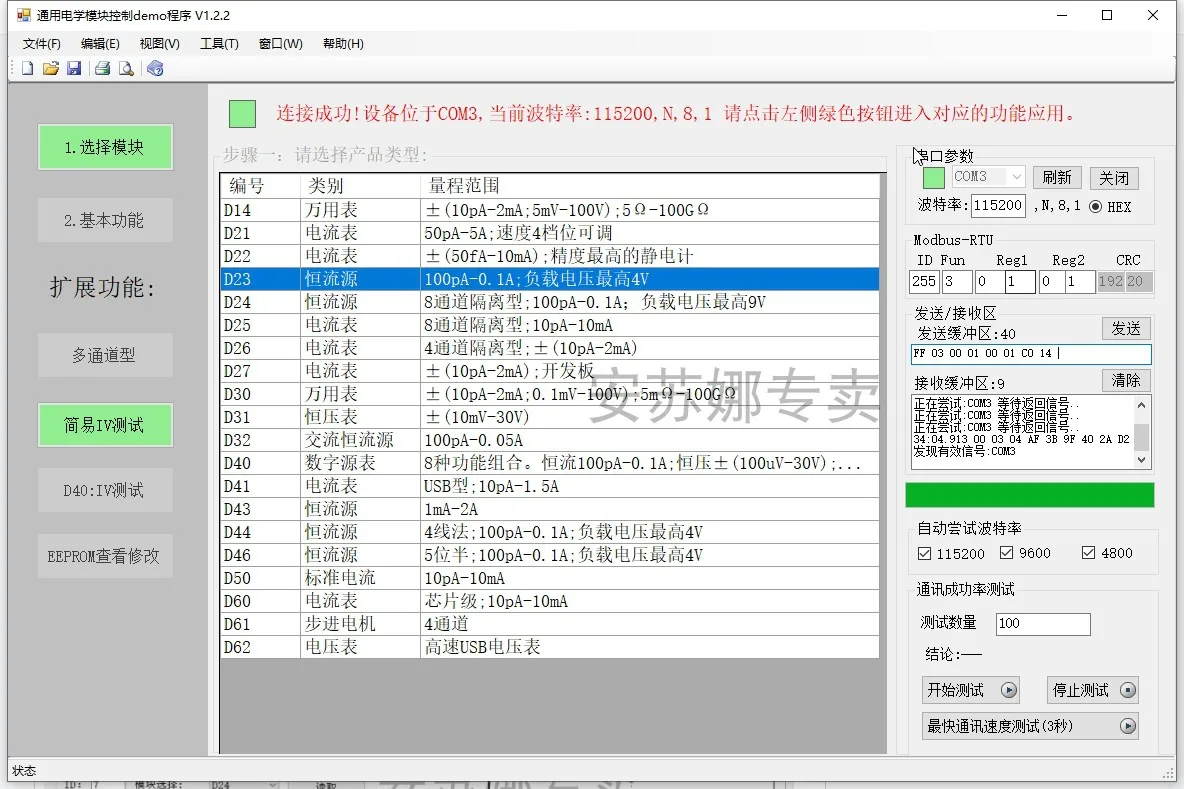Uncheck the 9600 baud rate checkbox
Viewport: 1184px width, 789px height.
pyautogui.click(x=1007, y=553)
